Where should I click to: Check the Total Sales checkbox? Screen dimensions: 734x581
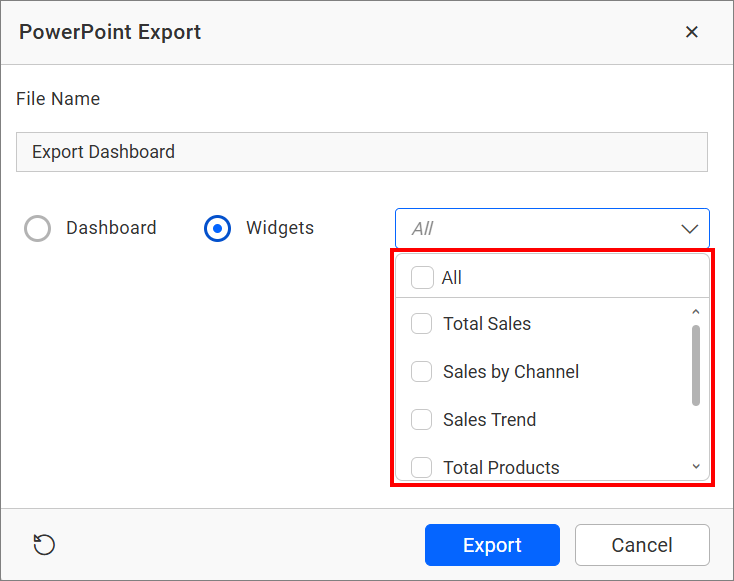tap(421, 324)
